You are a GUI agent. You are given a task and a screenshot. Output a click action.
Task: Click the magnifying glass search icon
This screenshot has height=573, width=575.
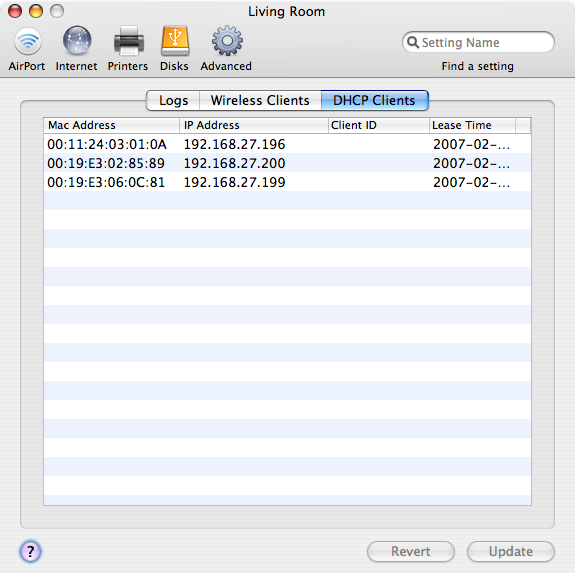coord(413,42)
